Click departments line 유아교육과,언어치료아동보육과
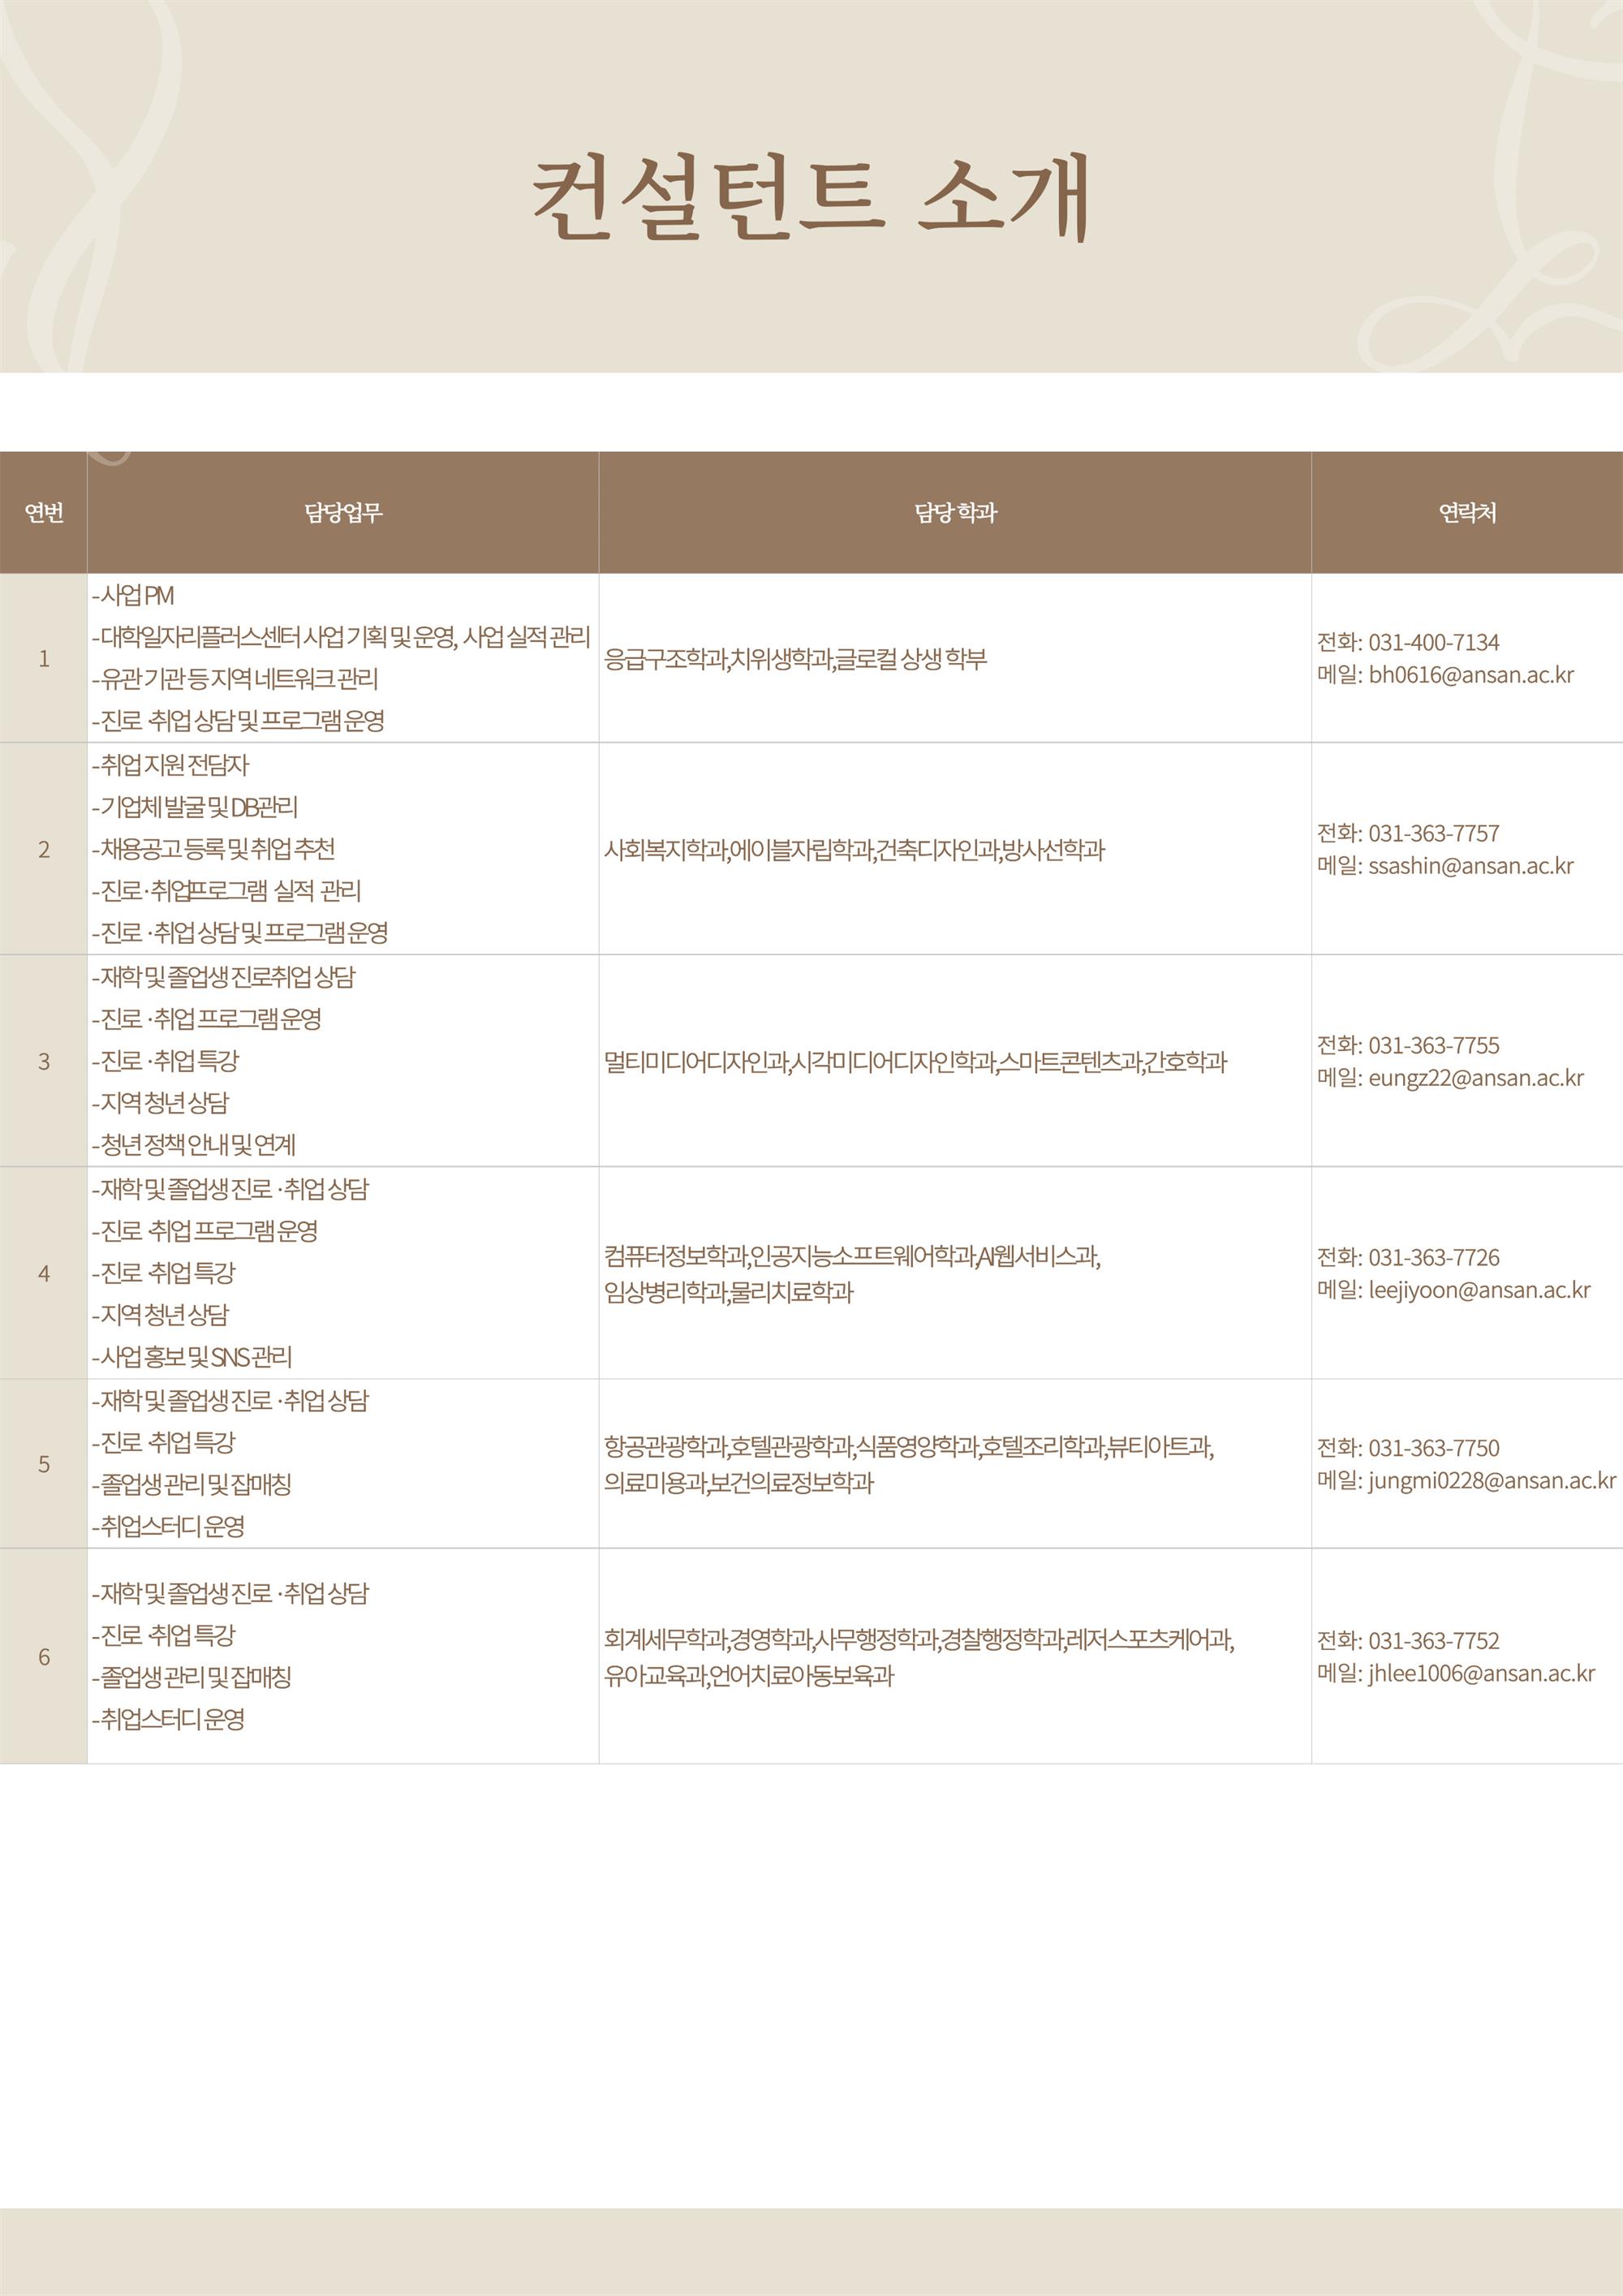 click(748, 1676)
